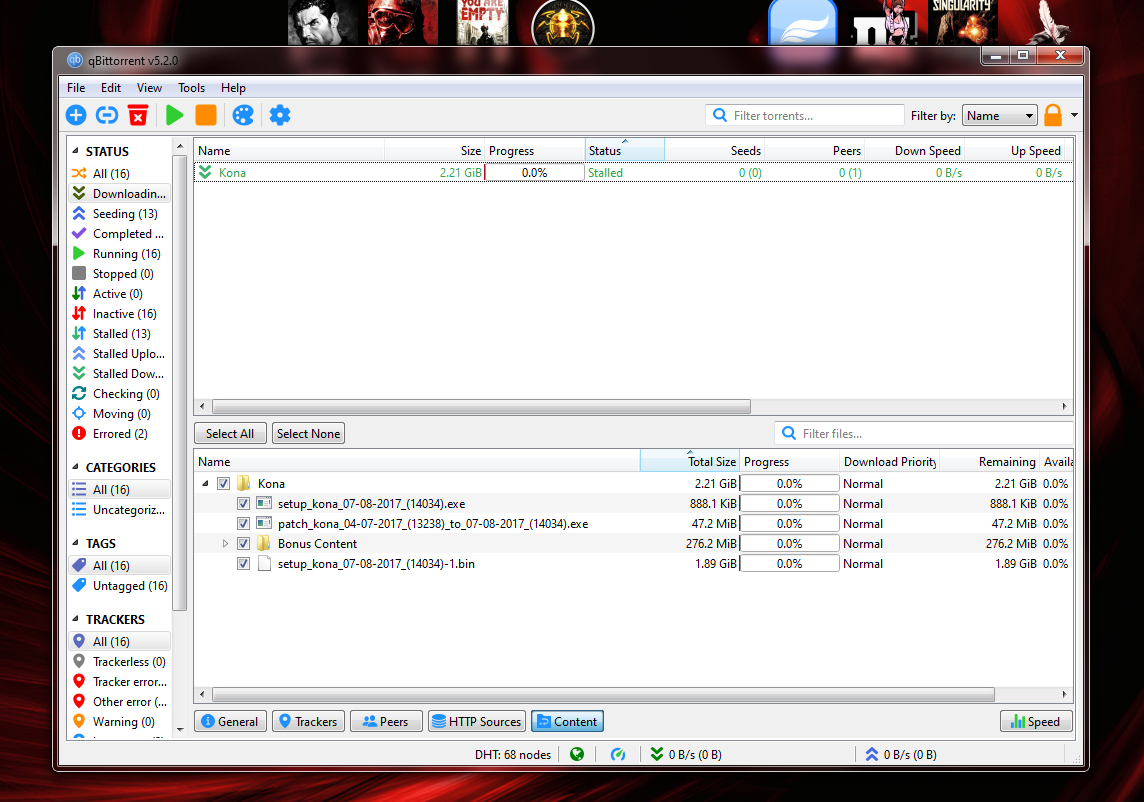Sort torrents by Status column header
The image size is (1144, 802).
[x=624, y=150]
